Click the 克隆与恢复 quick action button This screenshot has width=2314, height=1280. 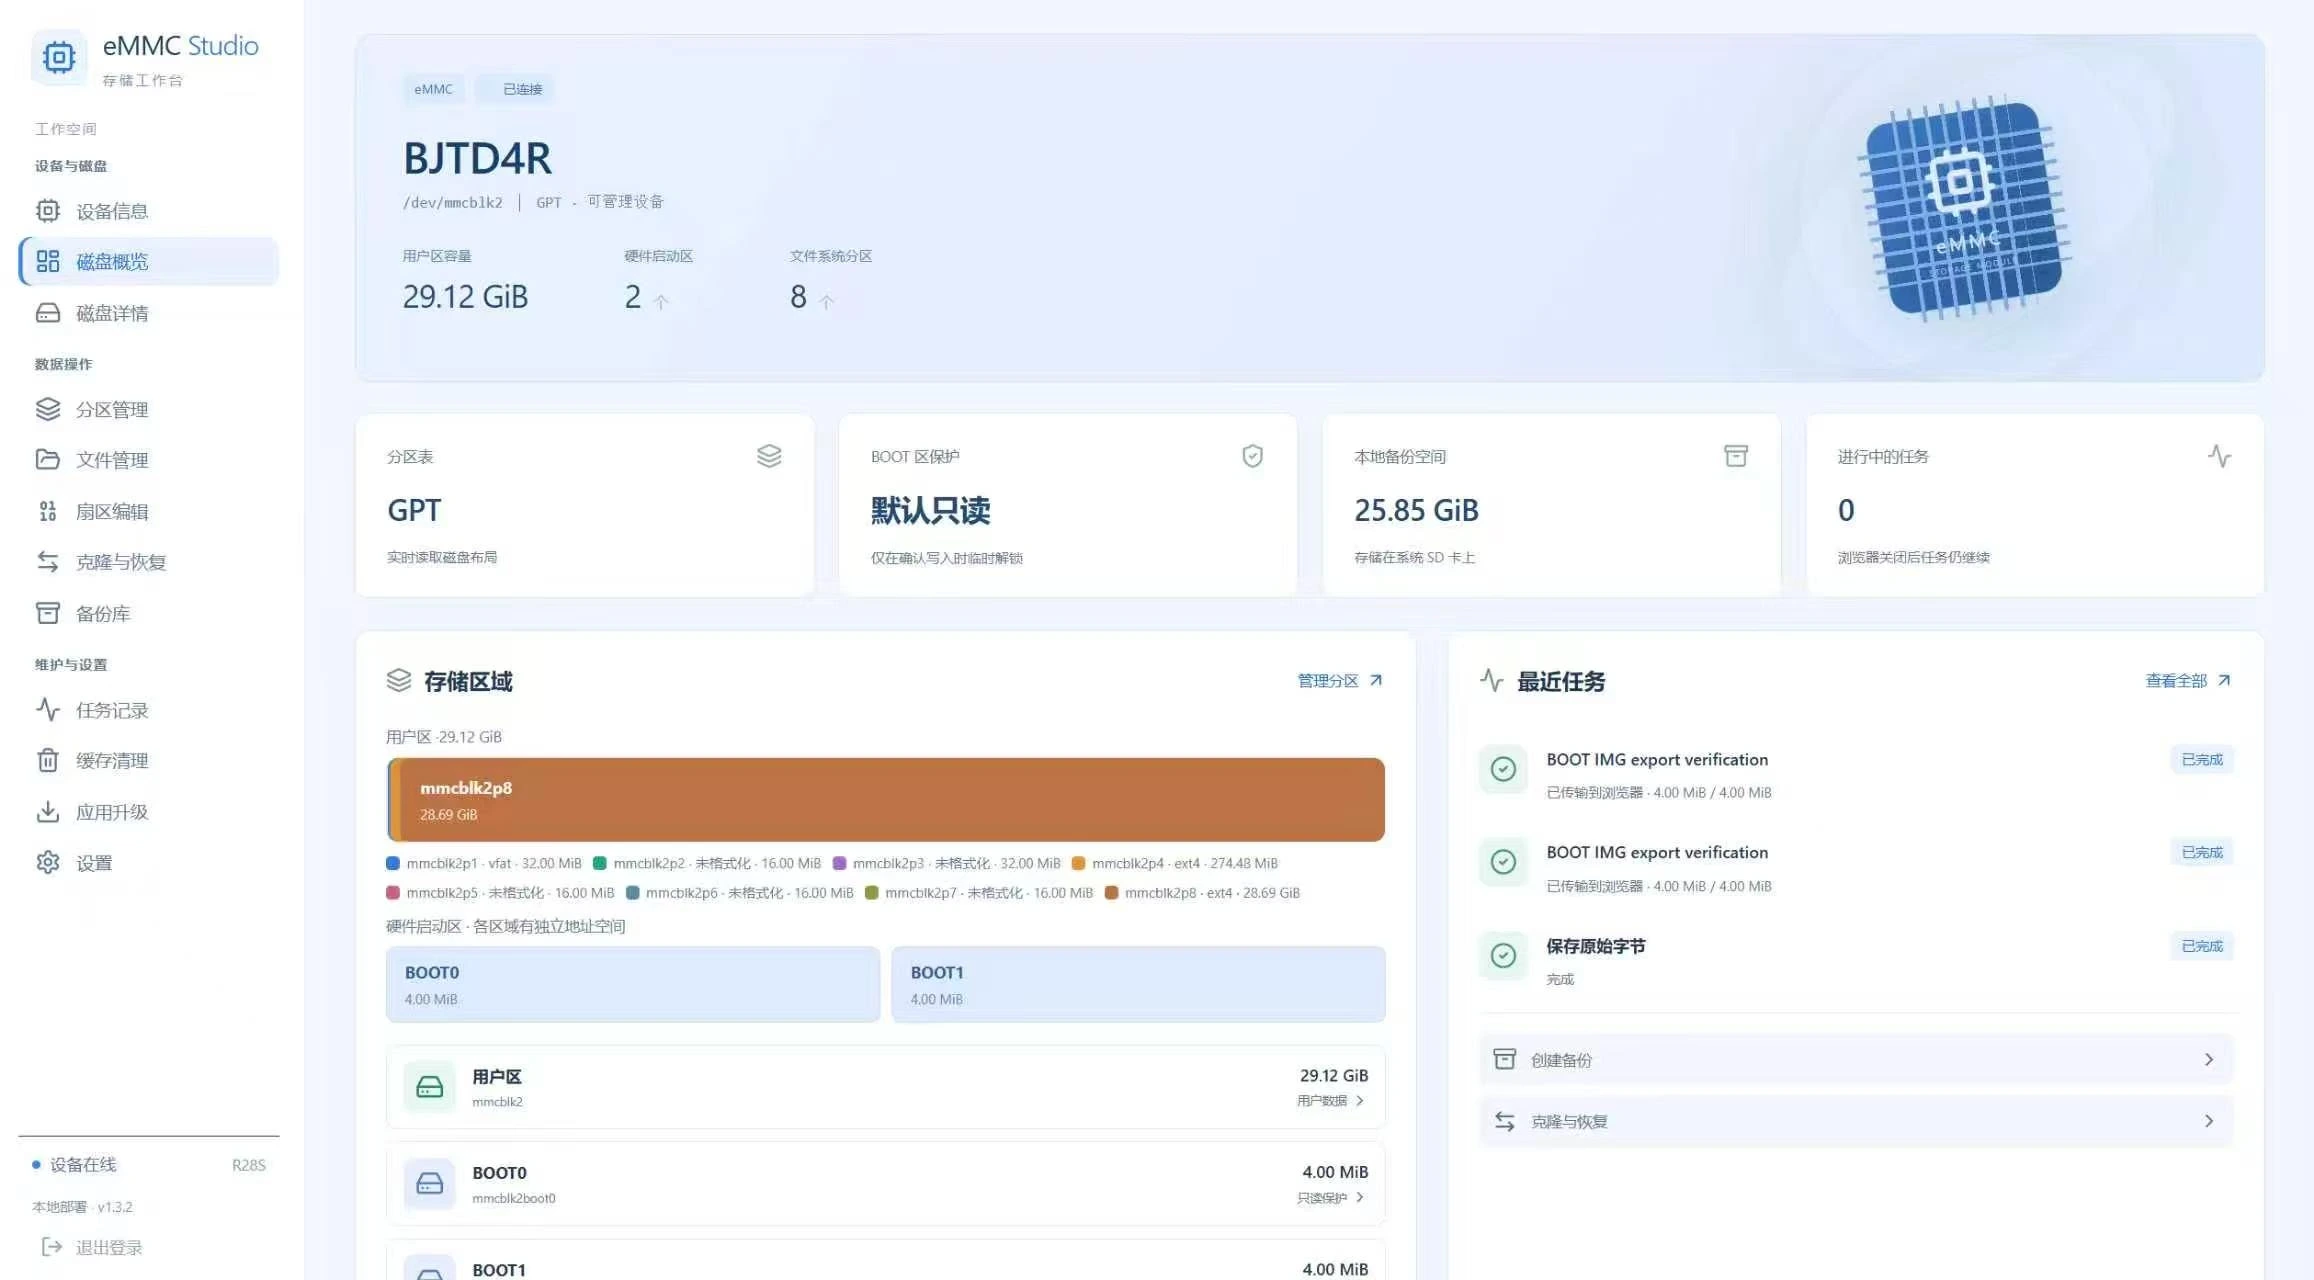point(1856,1121)
